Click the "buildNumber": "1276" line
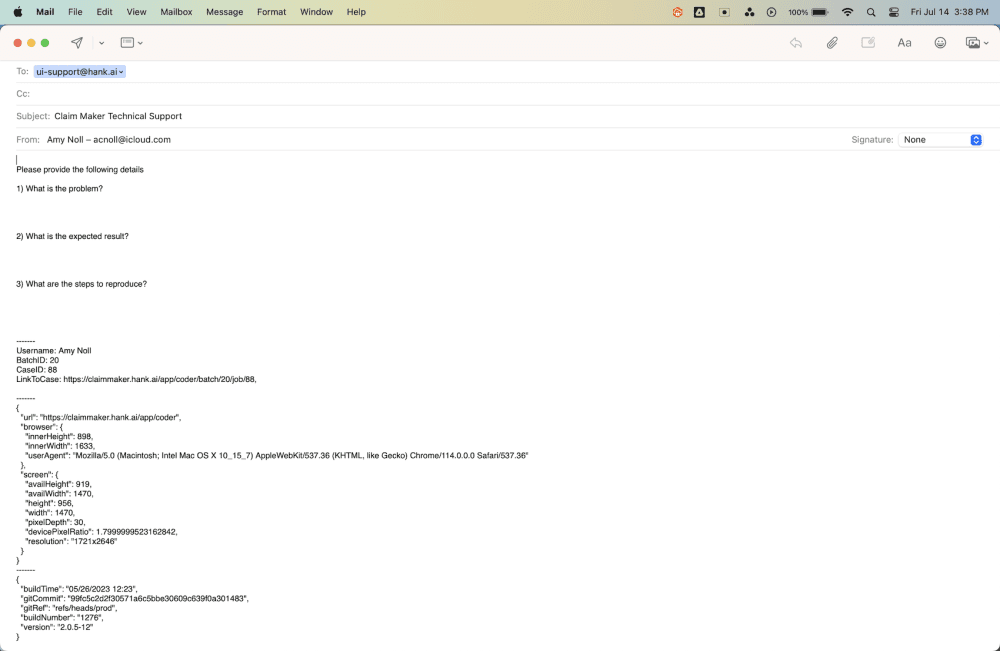 click(x=62, y=618)
